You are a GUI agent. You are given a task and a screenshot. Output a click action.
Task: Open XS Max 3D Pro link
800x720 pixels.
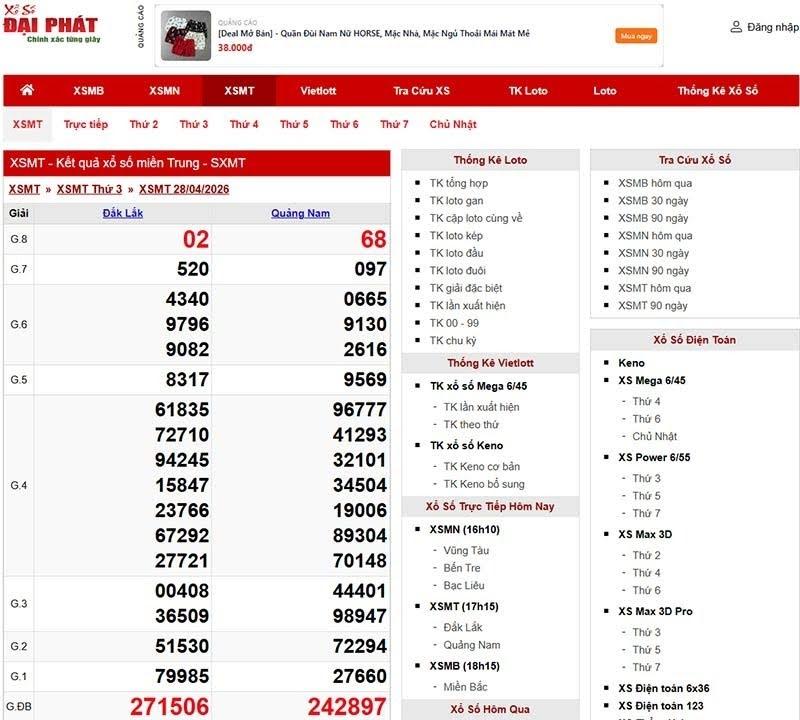[655, 611]
